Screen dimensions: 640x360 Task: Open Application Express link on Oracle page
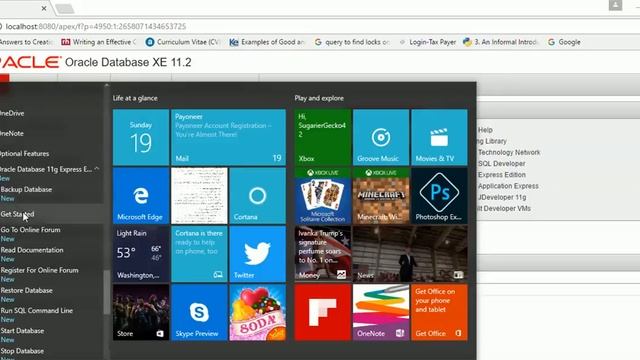(x=508, y=186)
